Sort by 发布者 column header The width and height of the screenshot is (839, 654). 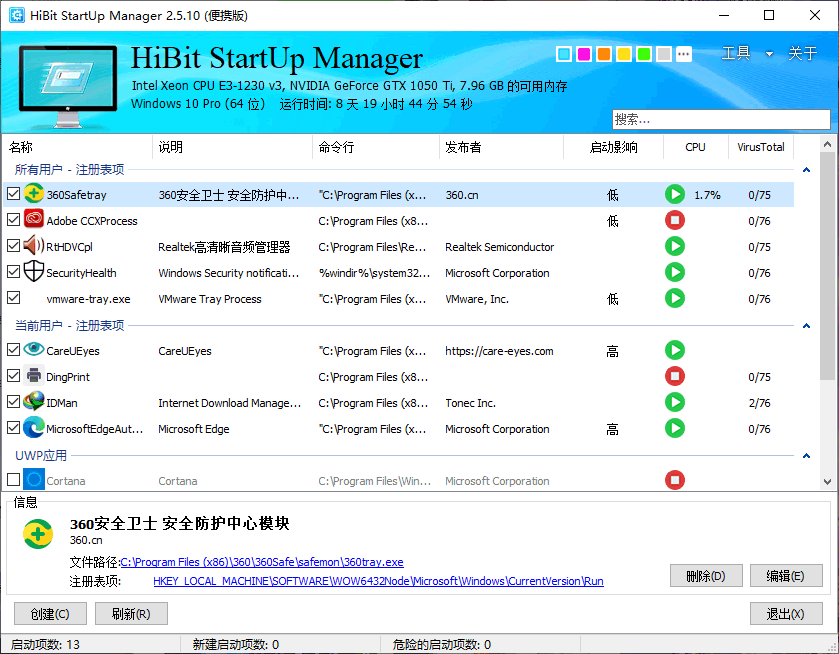click(x=501, y=147)
